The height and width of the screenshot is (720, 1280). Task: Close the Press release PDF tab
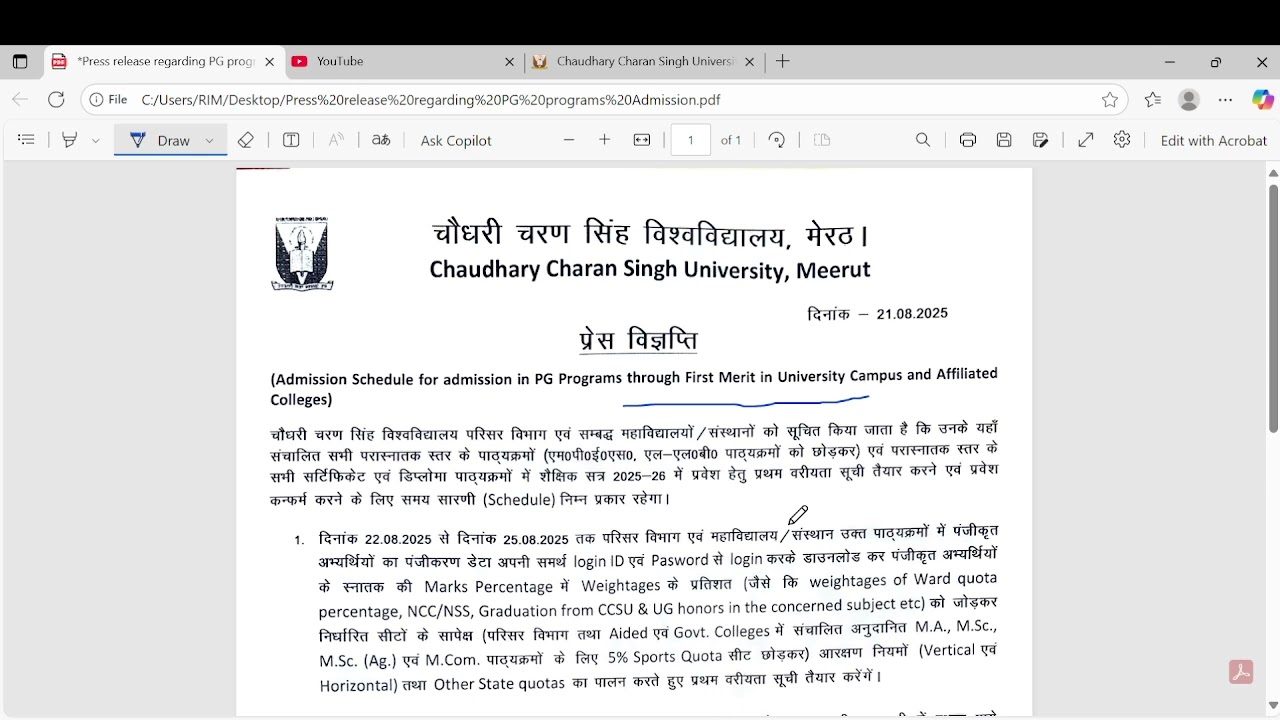pyautogui.click(x=269, y=62)
